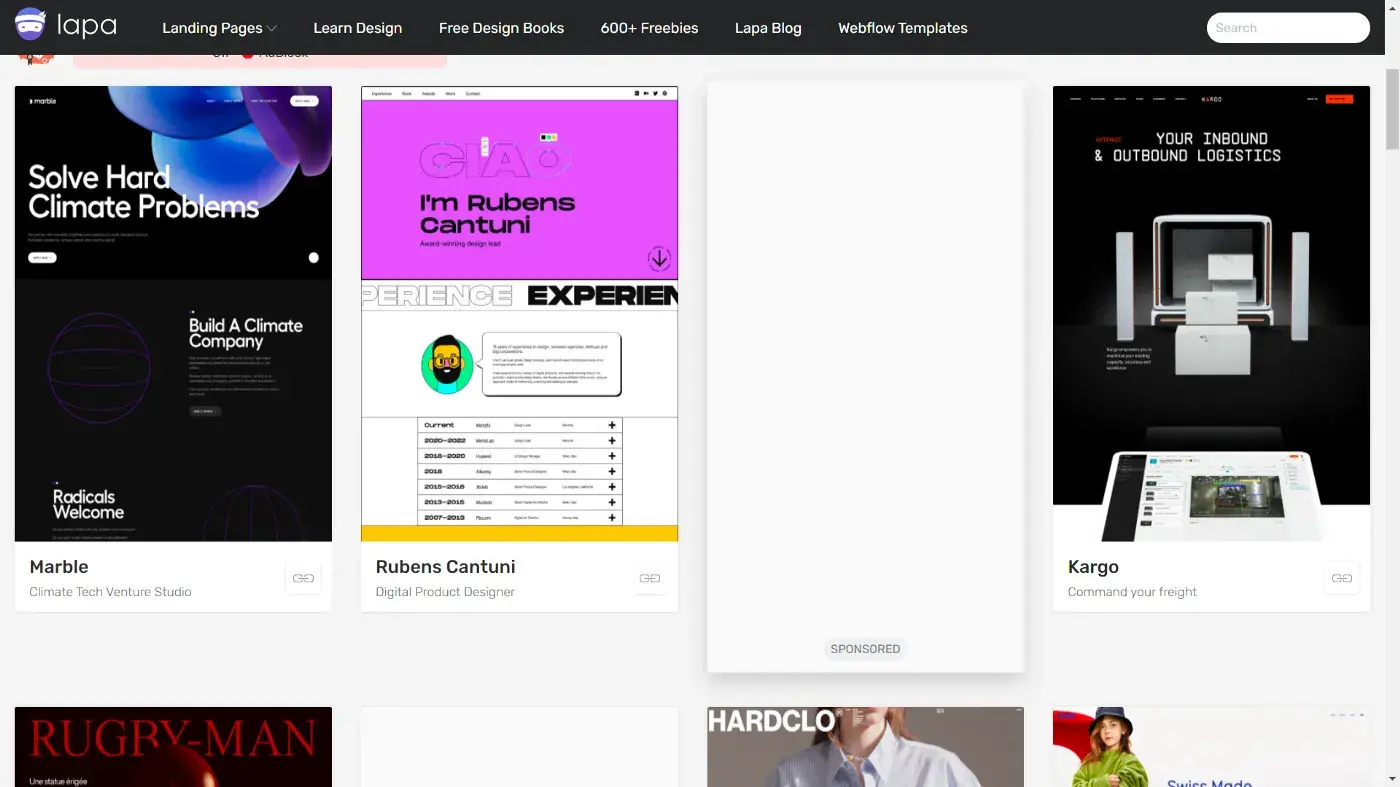1400x787 pixels.
Task: Click the Climate Tech Venture Studio text
Action: point(110,592)
